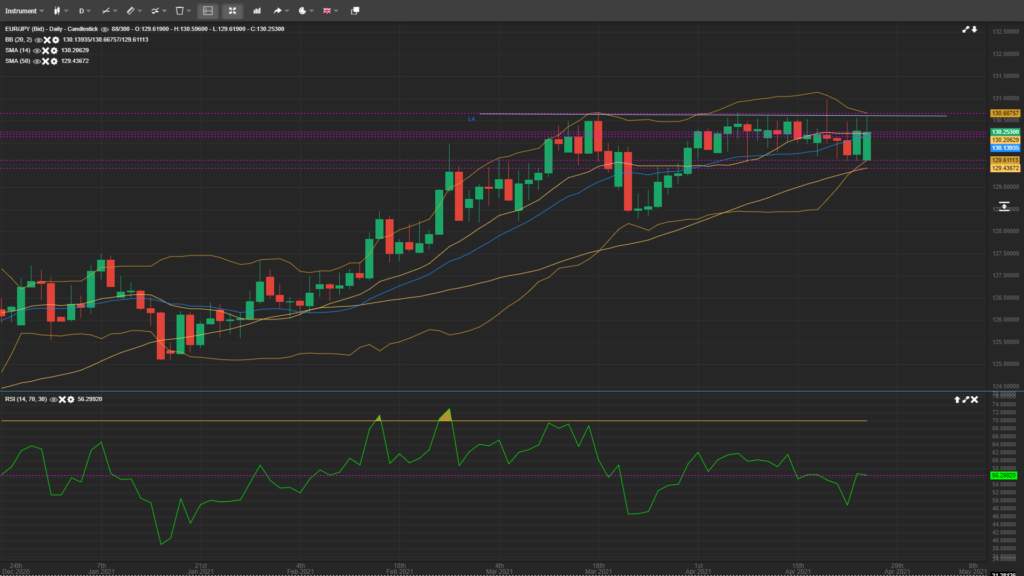Screen dimensions: 1024x576
Task: Click the horizontal resistance line on chart
Action: 712,115
